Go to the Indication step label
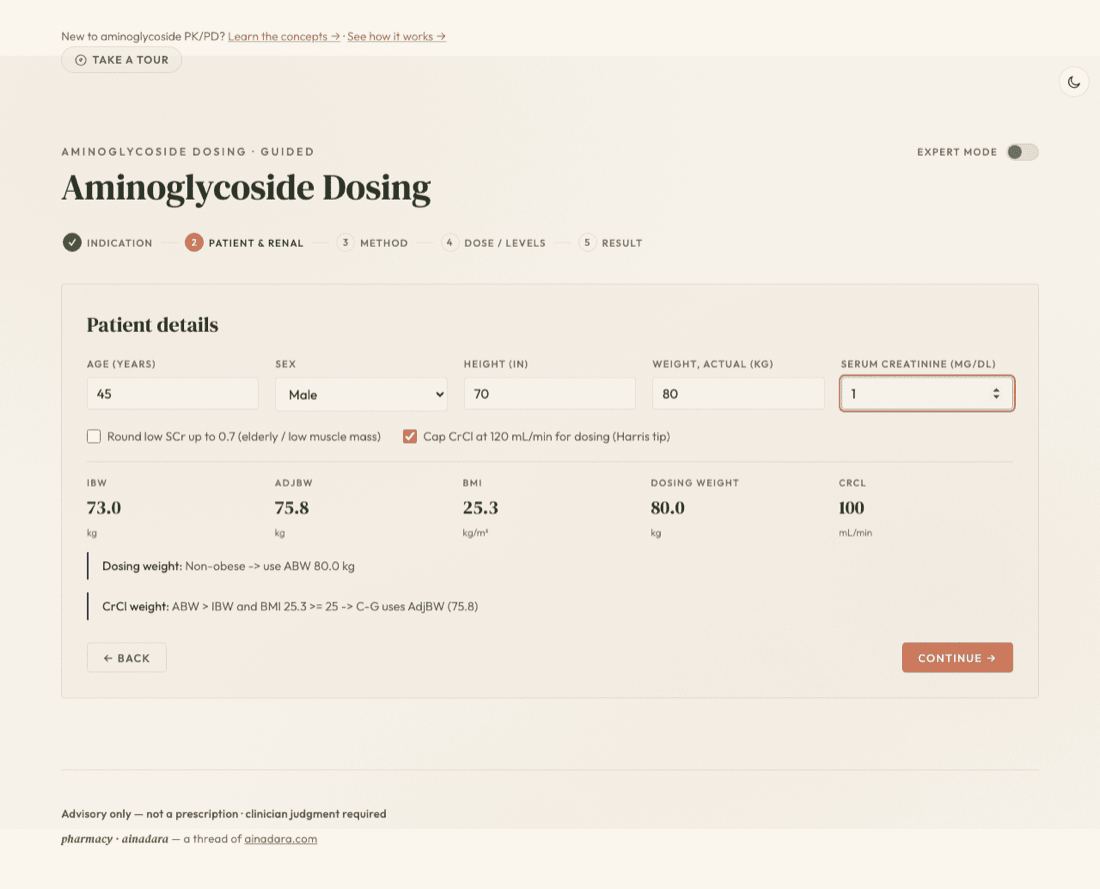The width and height of the screenshot is (1100, 889). (119, 243)
